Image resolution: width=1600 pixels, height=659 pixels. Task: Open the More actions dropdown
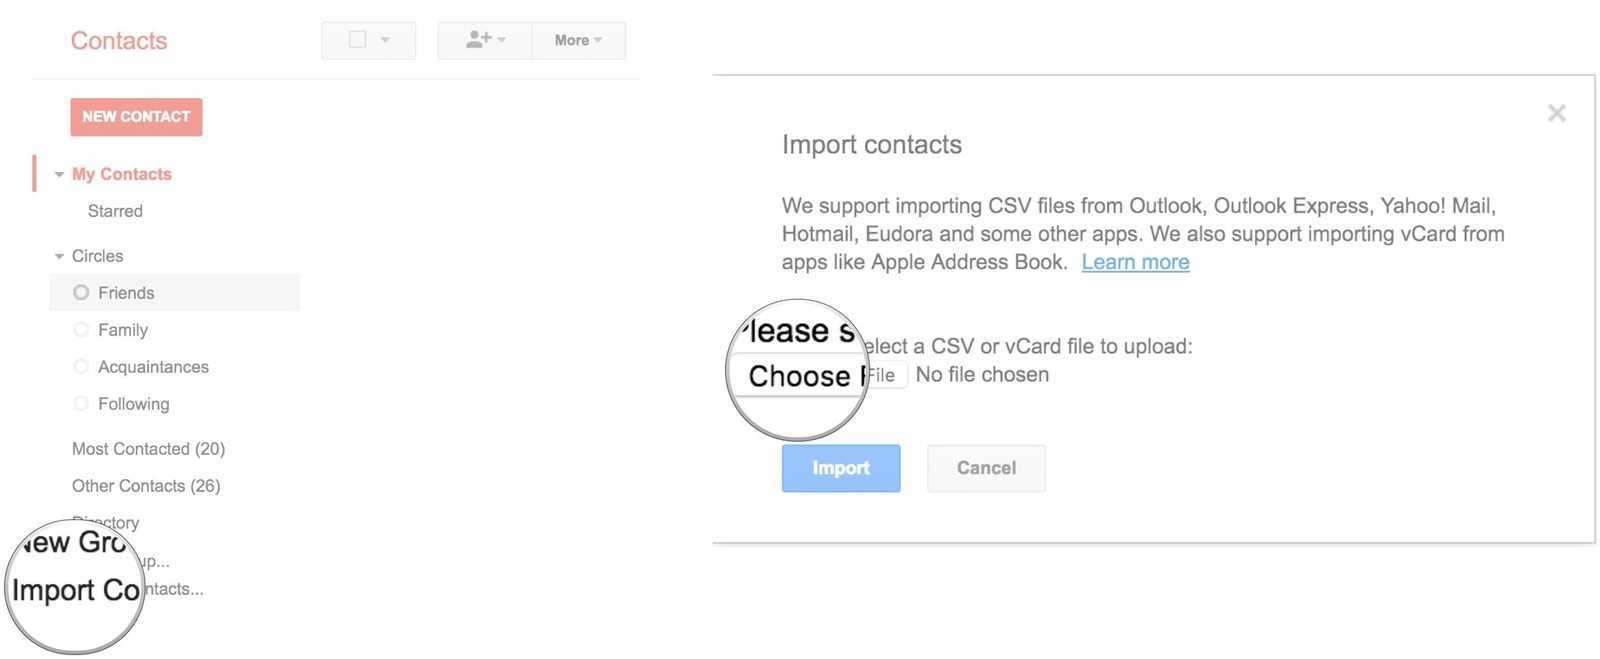click(578, 40)
